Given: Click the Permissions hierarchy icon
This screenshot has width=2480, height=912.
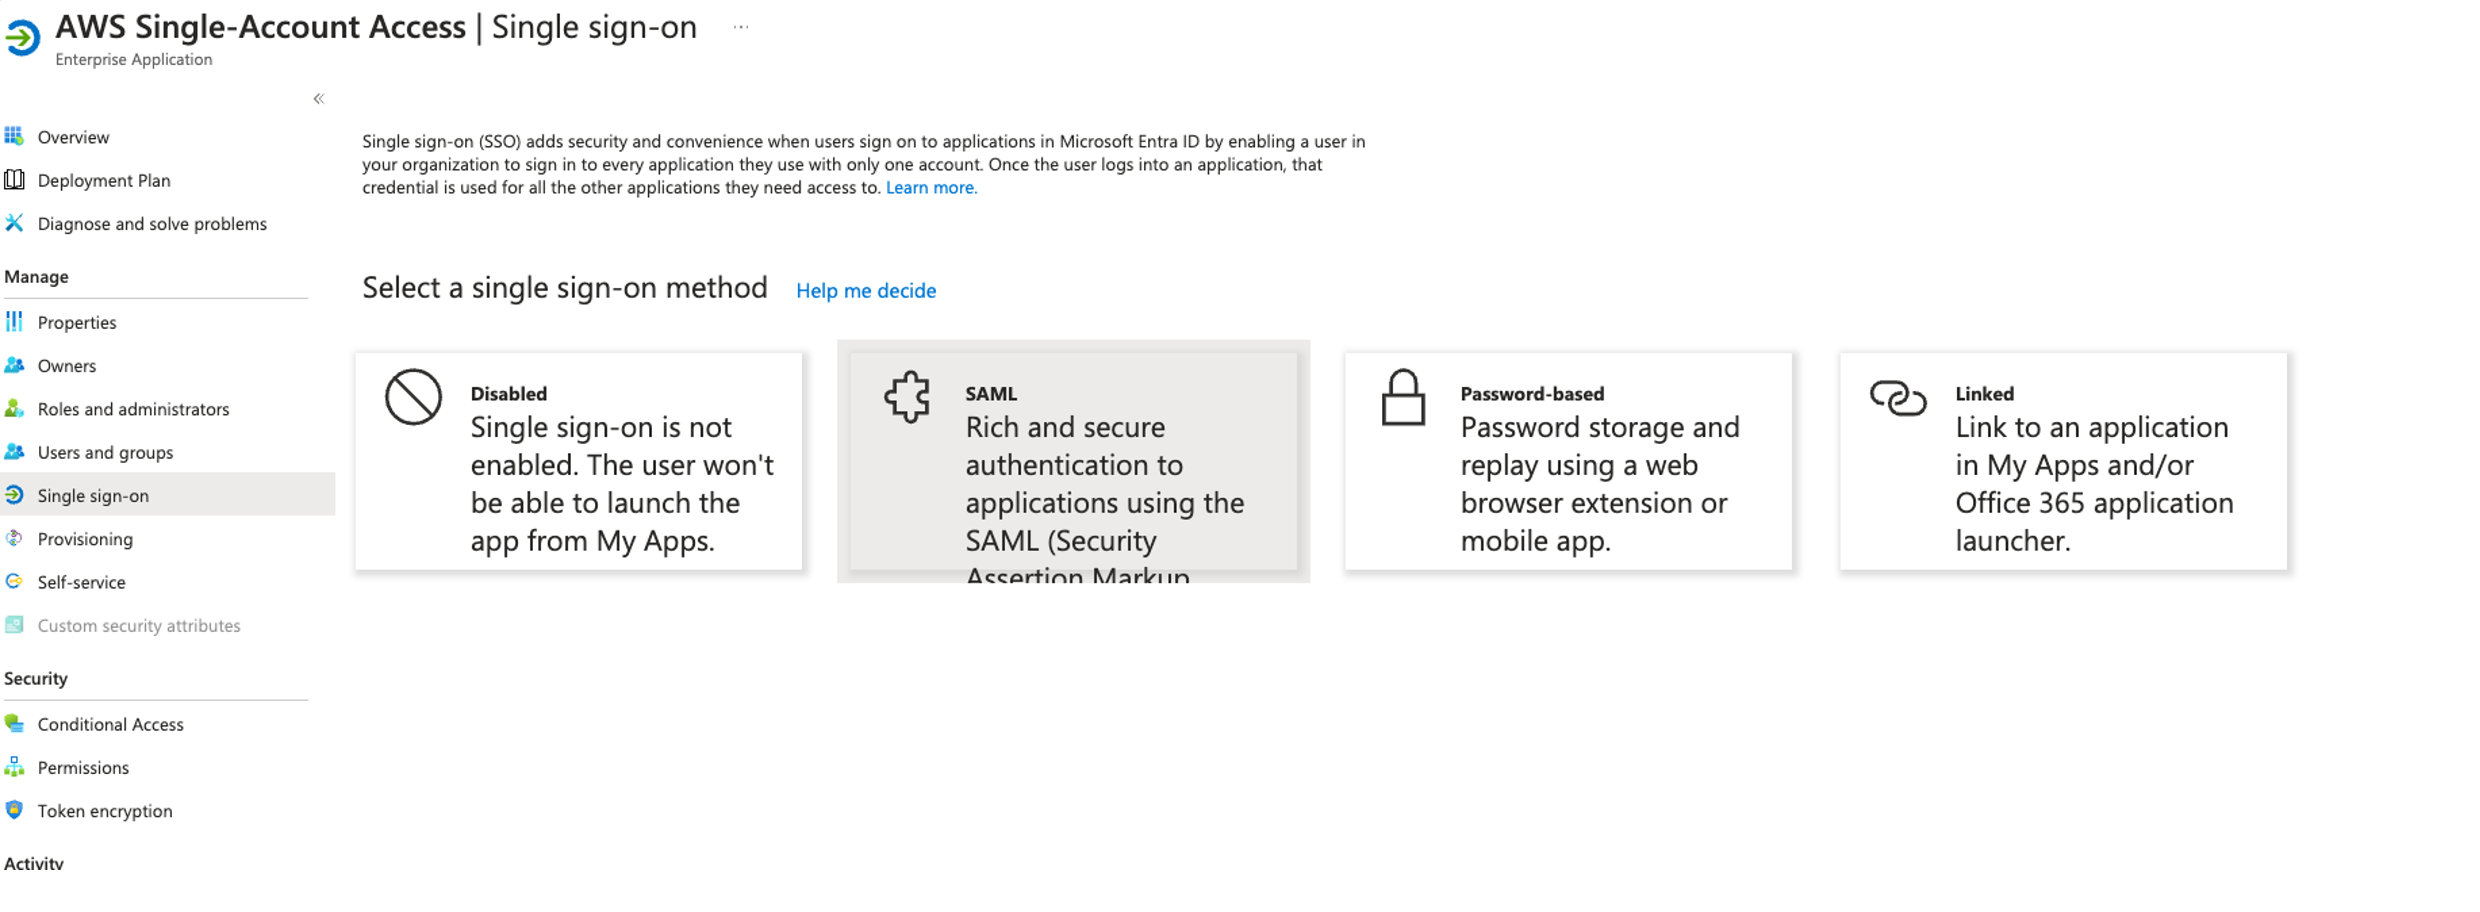Looking at the screenshot, I should tap(14, 767).
